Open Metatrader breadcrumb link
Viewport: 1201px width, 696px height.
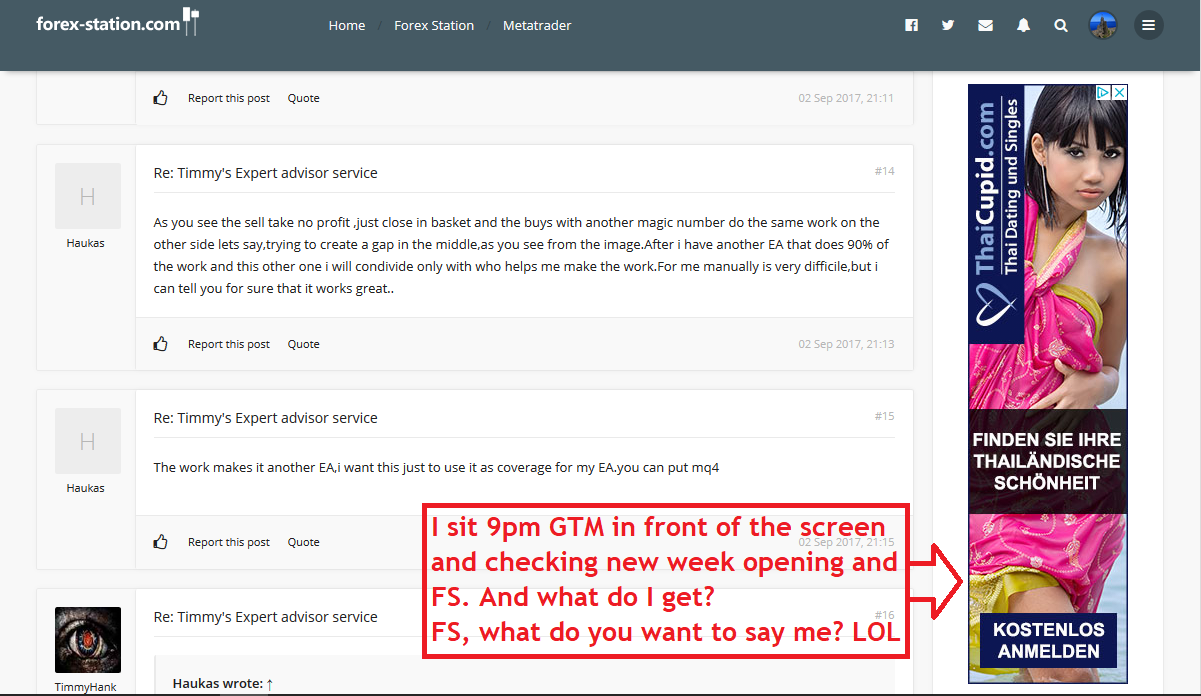pyautogui.click(x=537, y=25)
